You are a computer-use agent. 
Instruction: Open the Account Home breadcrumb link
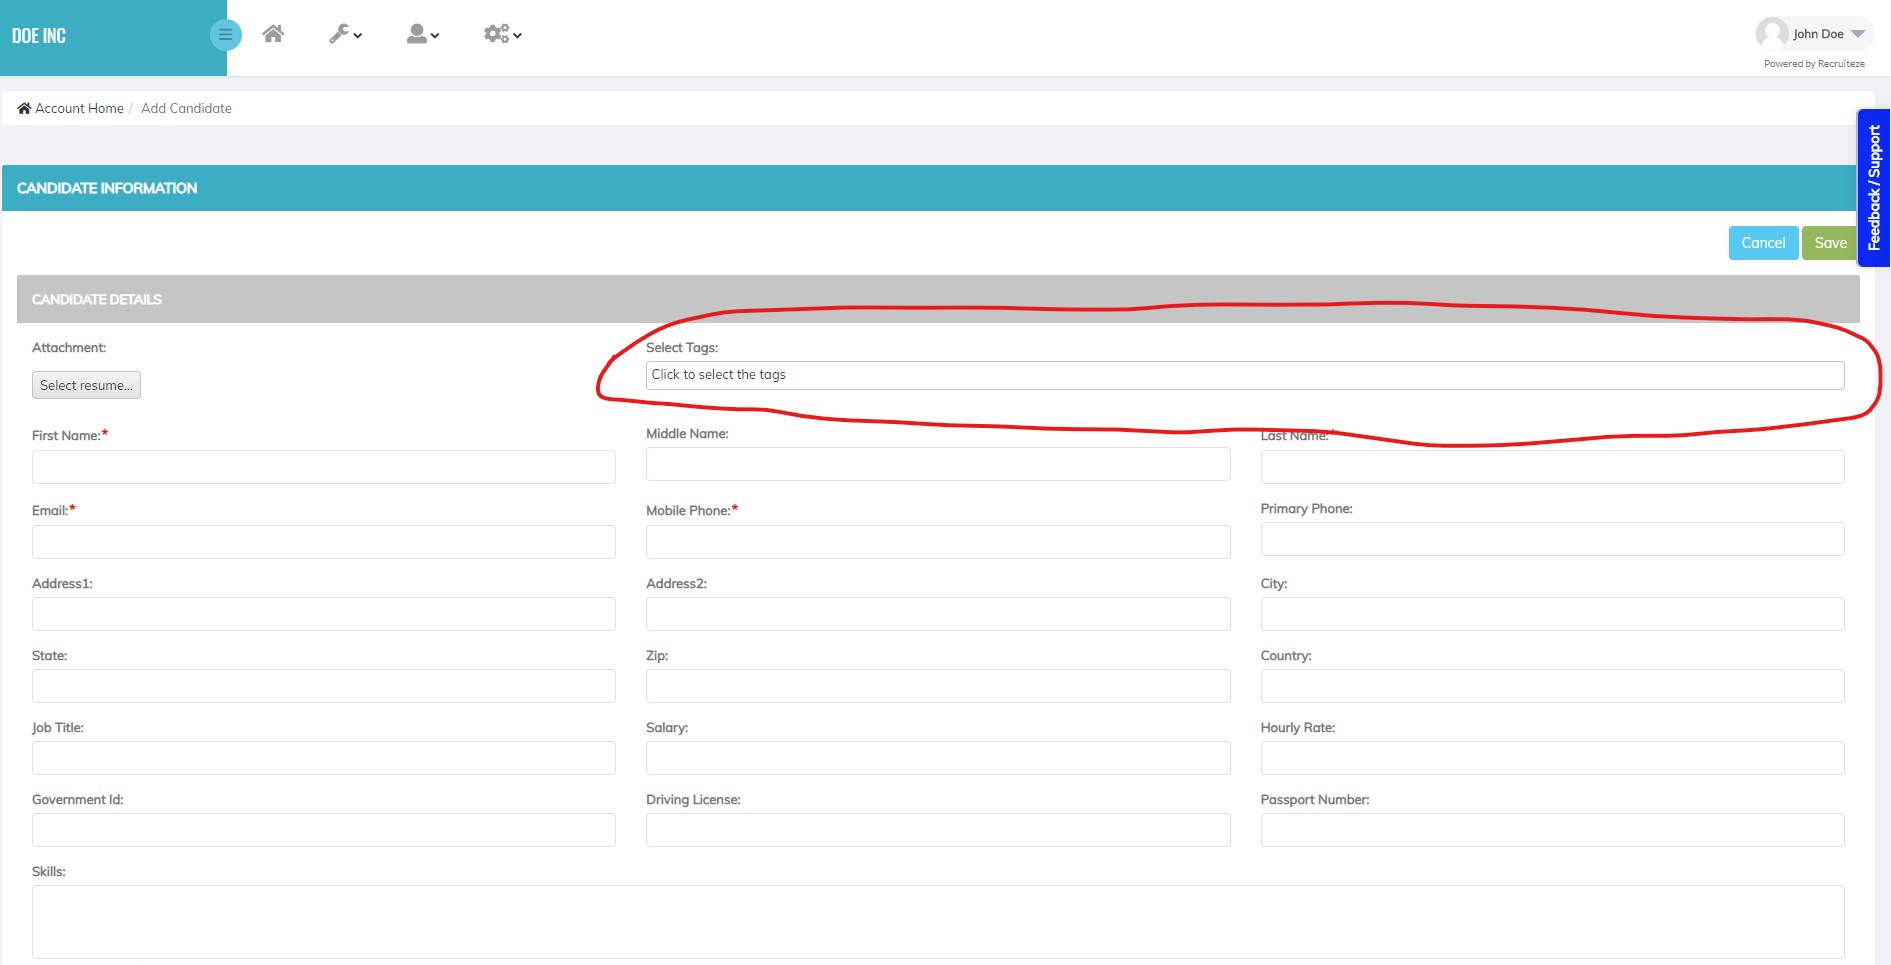[78, 107]
